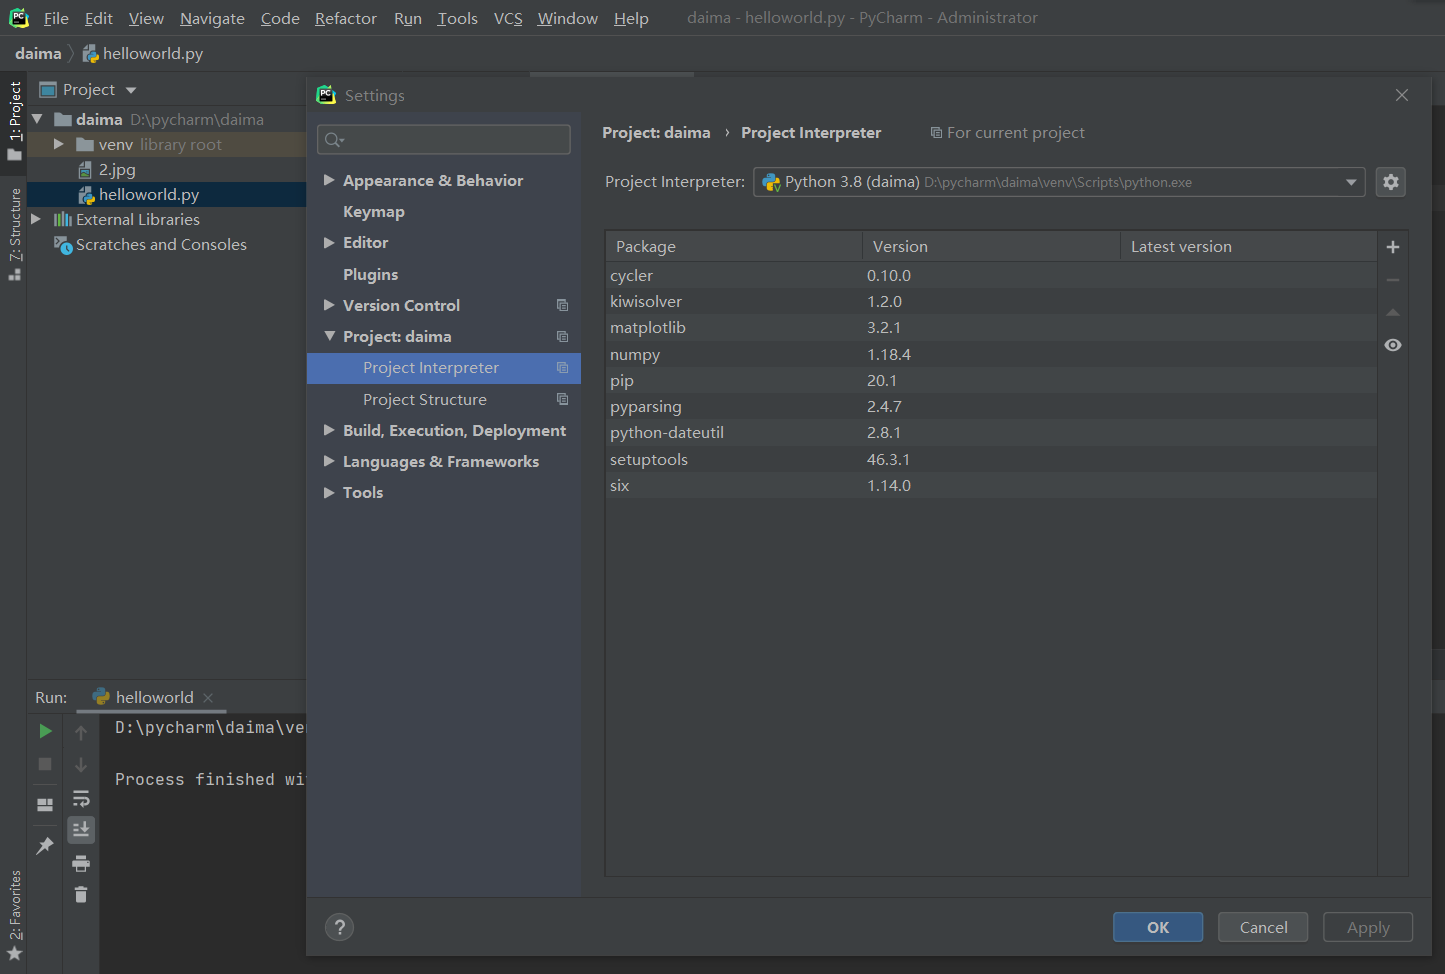Open the File menu

(x=56, y=18)
